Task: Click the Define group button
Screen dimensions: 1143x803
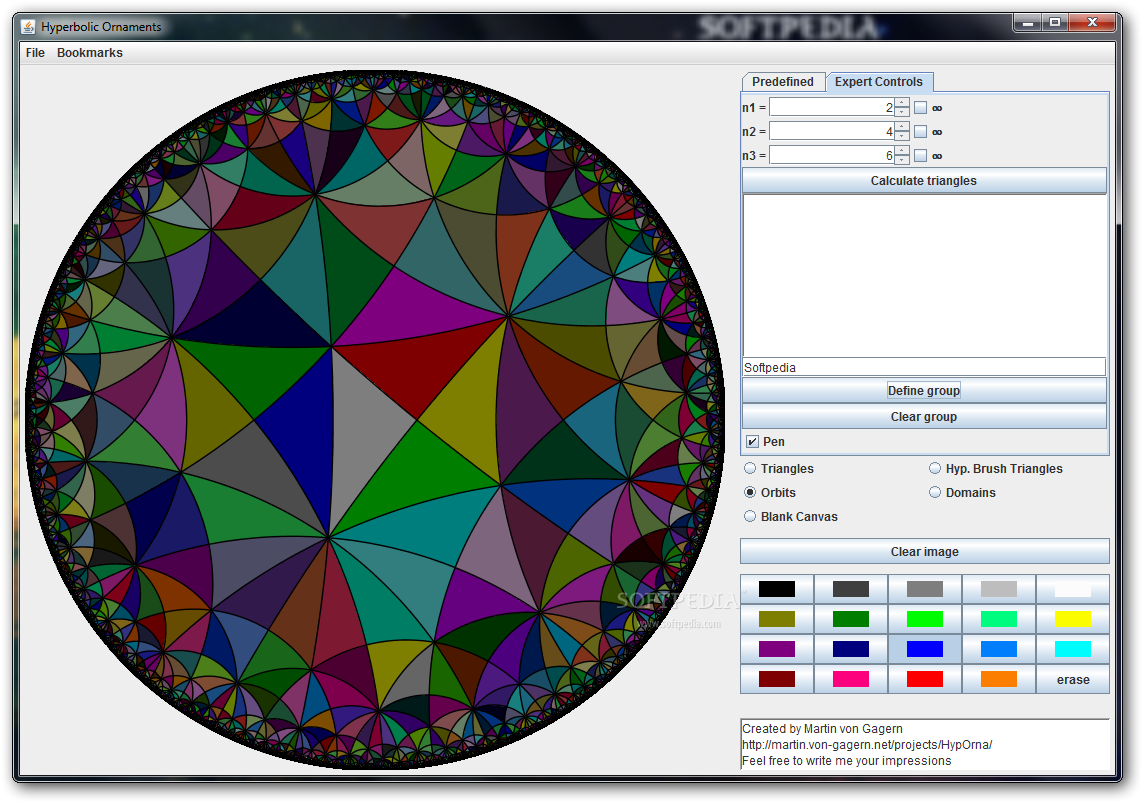Action: pos(924,391)
